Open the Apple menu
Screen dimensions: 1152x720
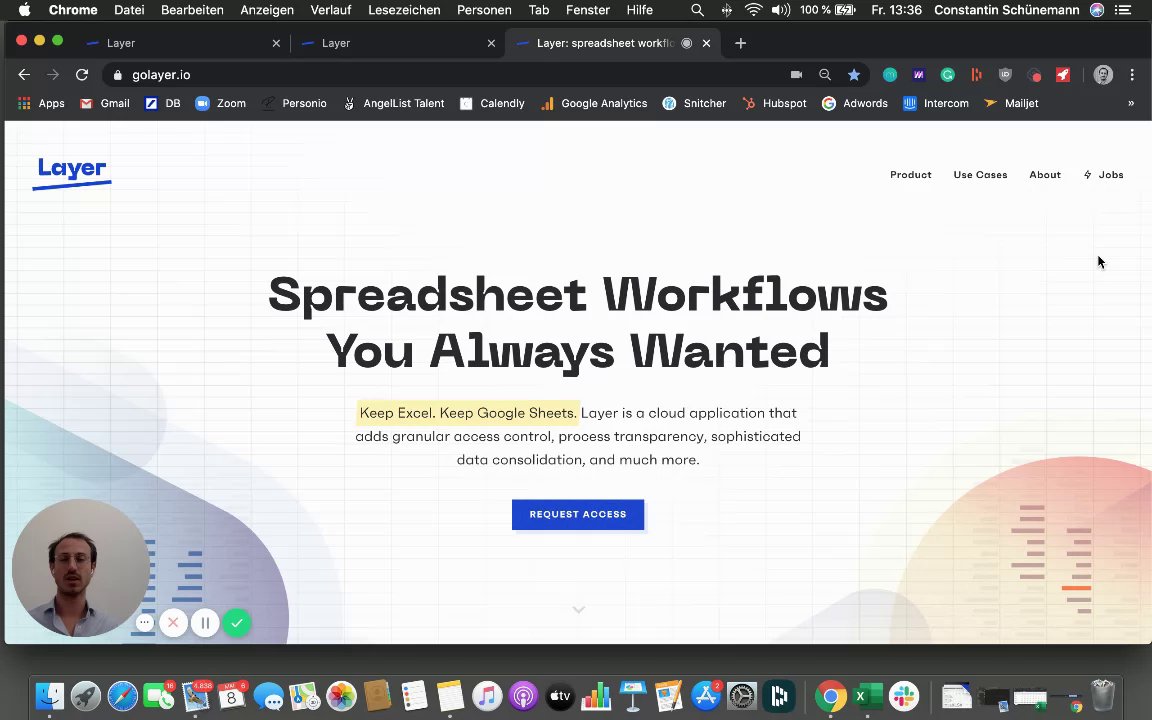(24, 10)
